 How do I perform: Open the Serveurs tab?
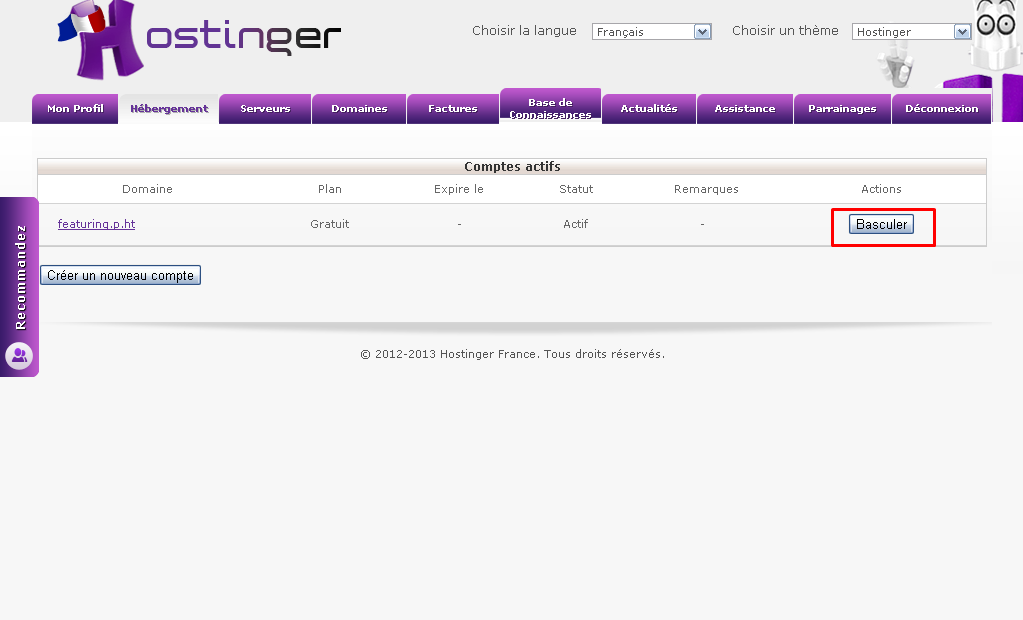point(265,109)
